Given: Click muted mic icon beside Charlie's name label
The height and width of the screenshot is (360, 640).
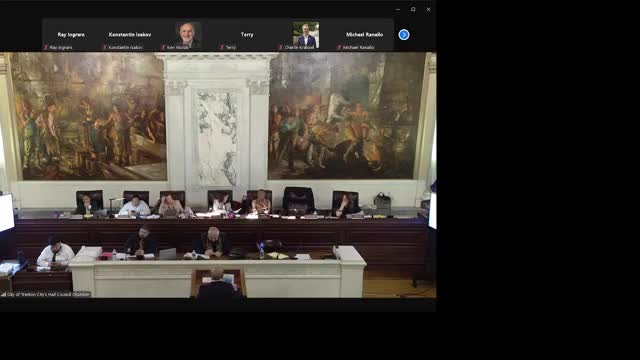Looking at the screenshot, I should tap(281, 47).
